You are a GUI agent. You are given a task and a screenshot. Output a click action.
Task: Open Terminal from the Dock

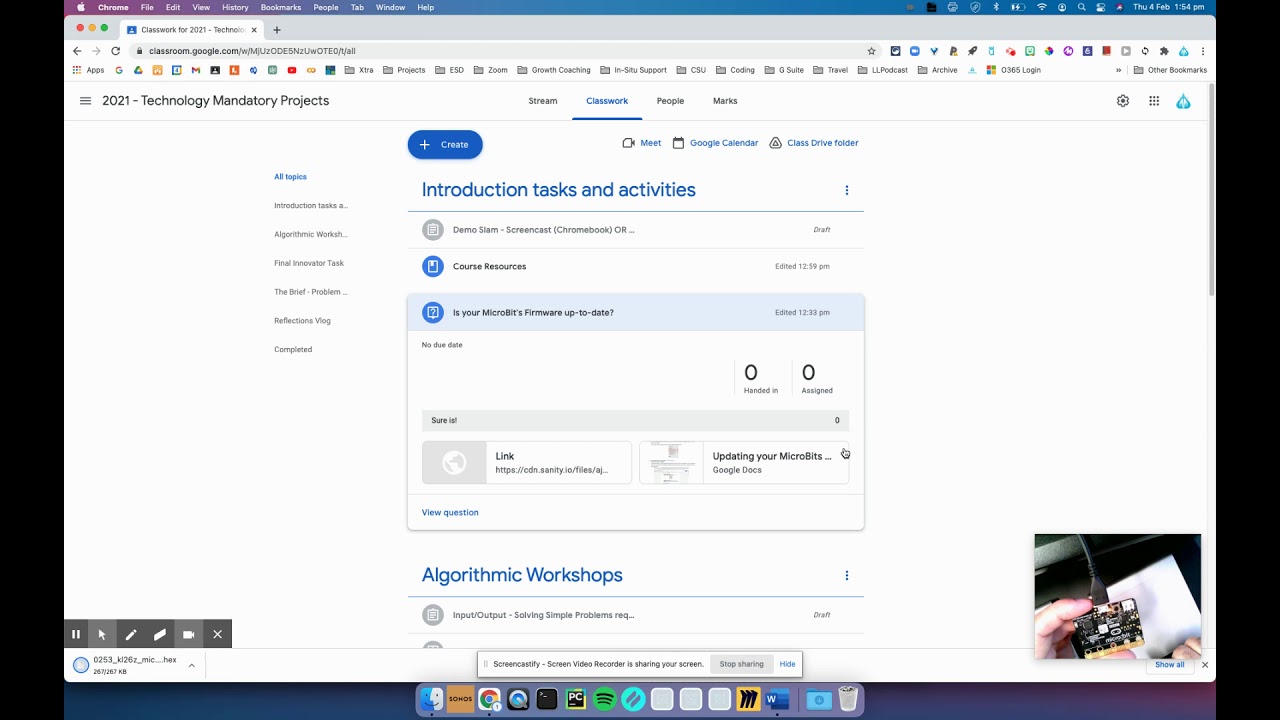(547, 700)
